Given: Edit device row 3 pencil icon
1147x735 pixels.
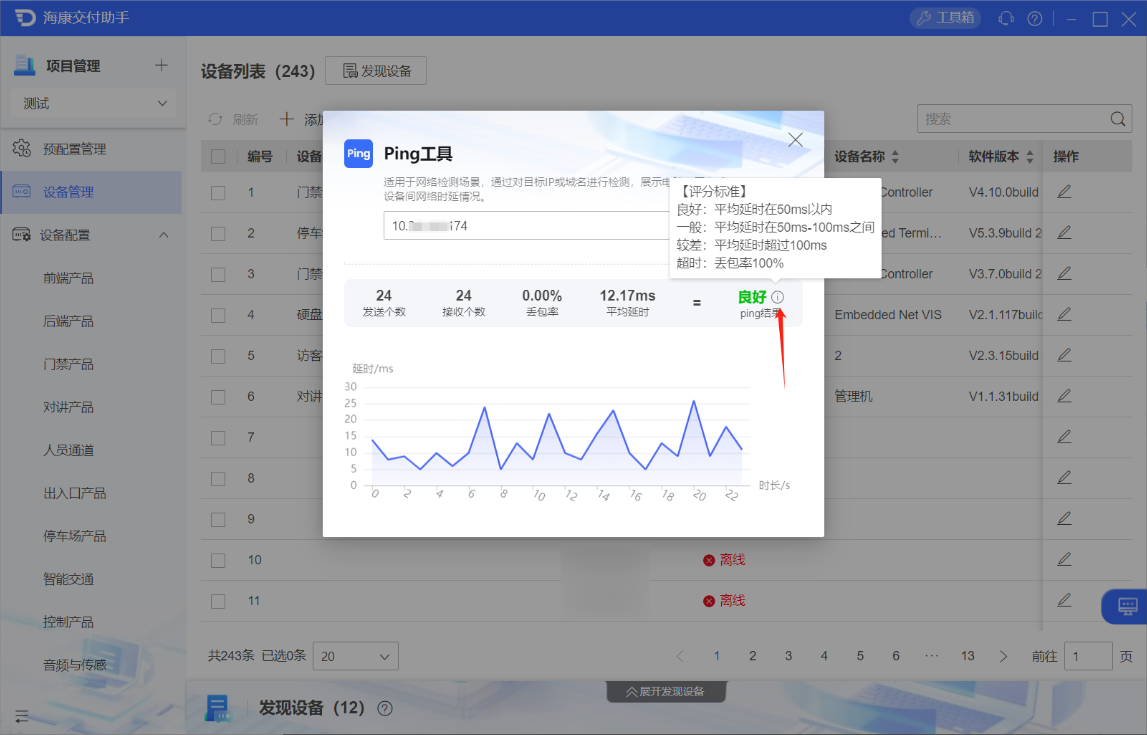Looking at the screenshot, I should click(1064, 274).
